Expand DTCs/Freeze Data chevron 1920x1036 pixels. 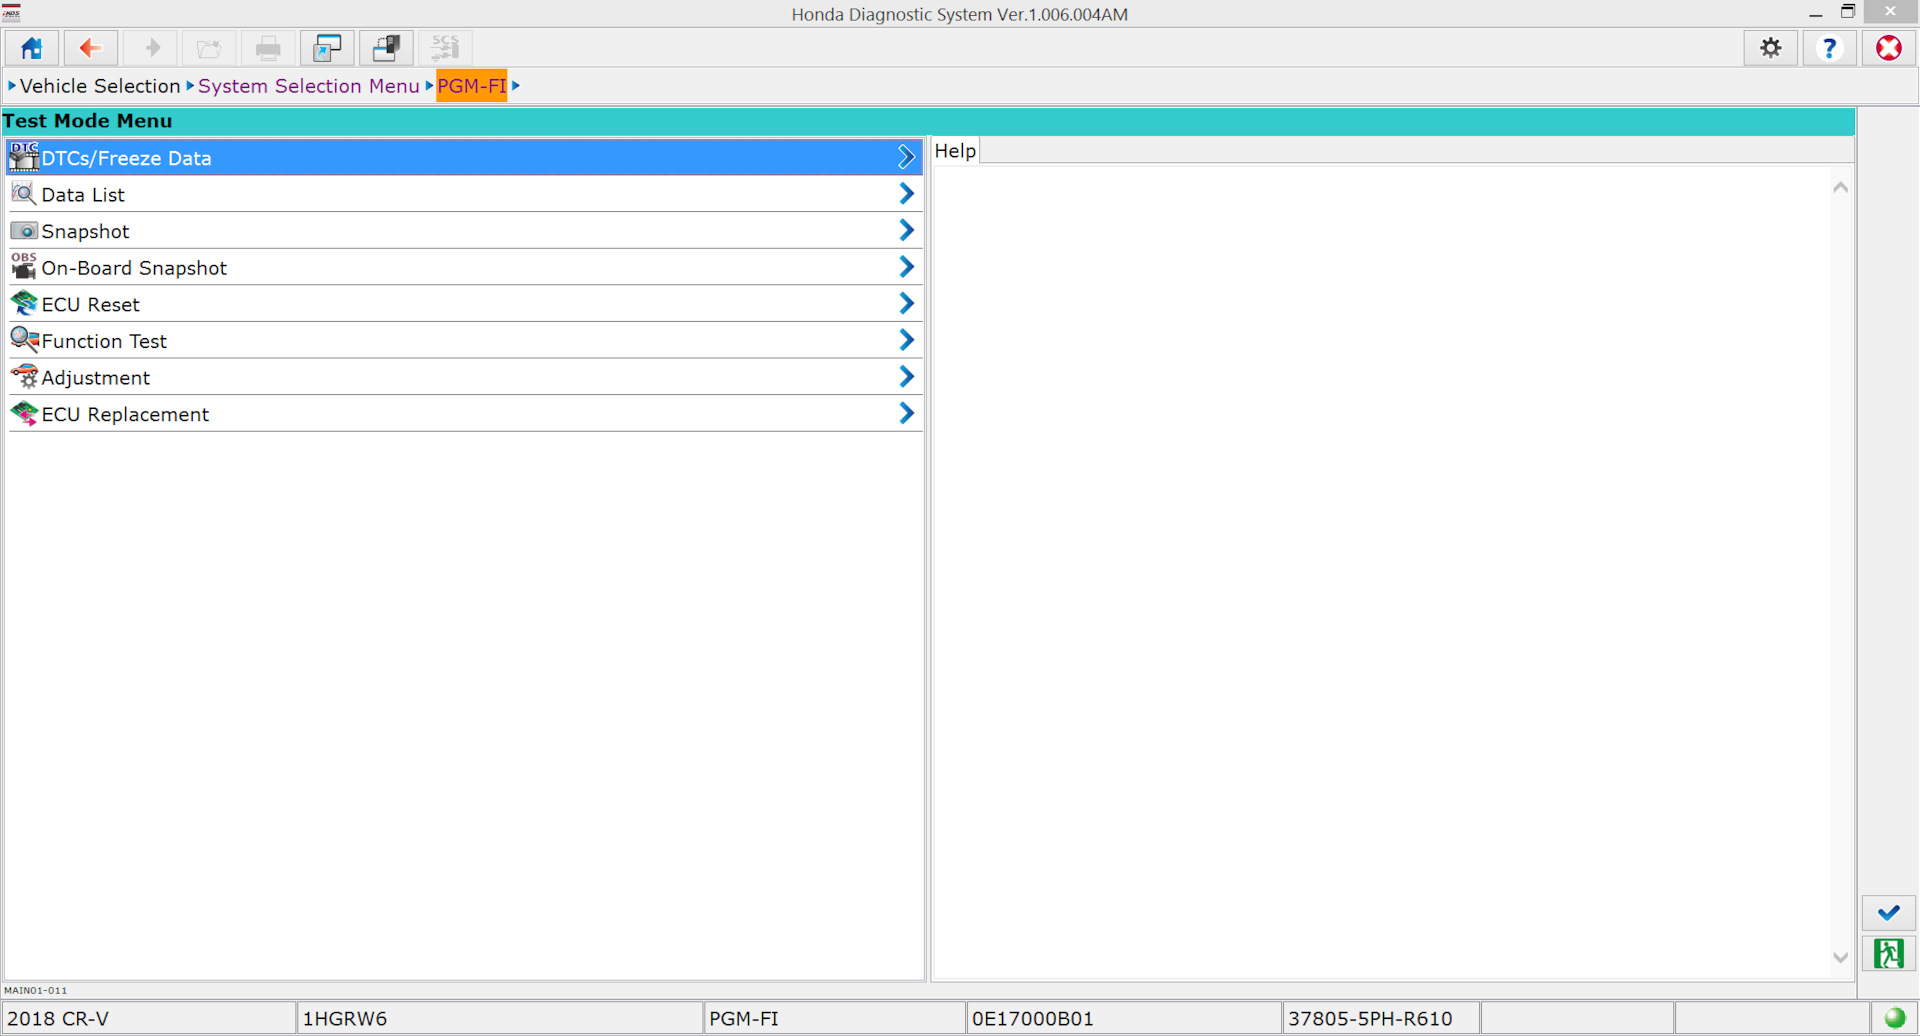pyautogui.click(x=906, y=157)
